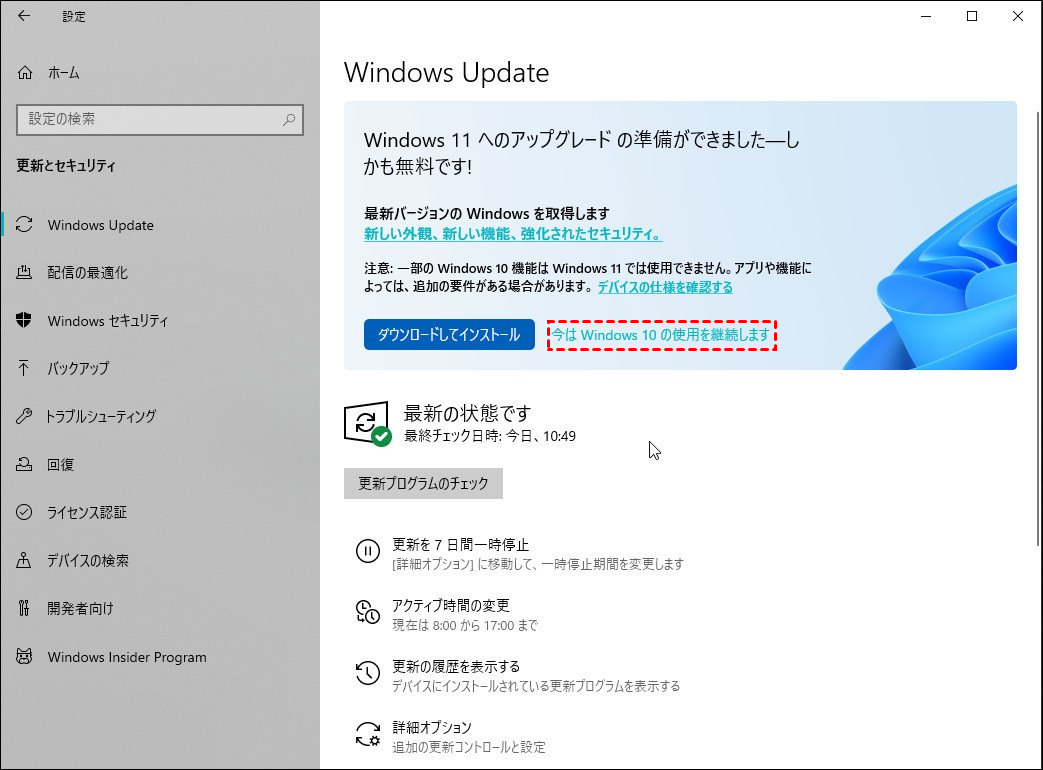Click the Backup (バックアップ) up-arrow icon

point(24,368)
